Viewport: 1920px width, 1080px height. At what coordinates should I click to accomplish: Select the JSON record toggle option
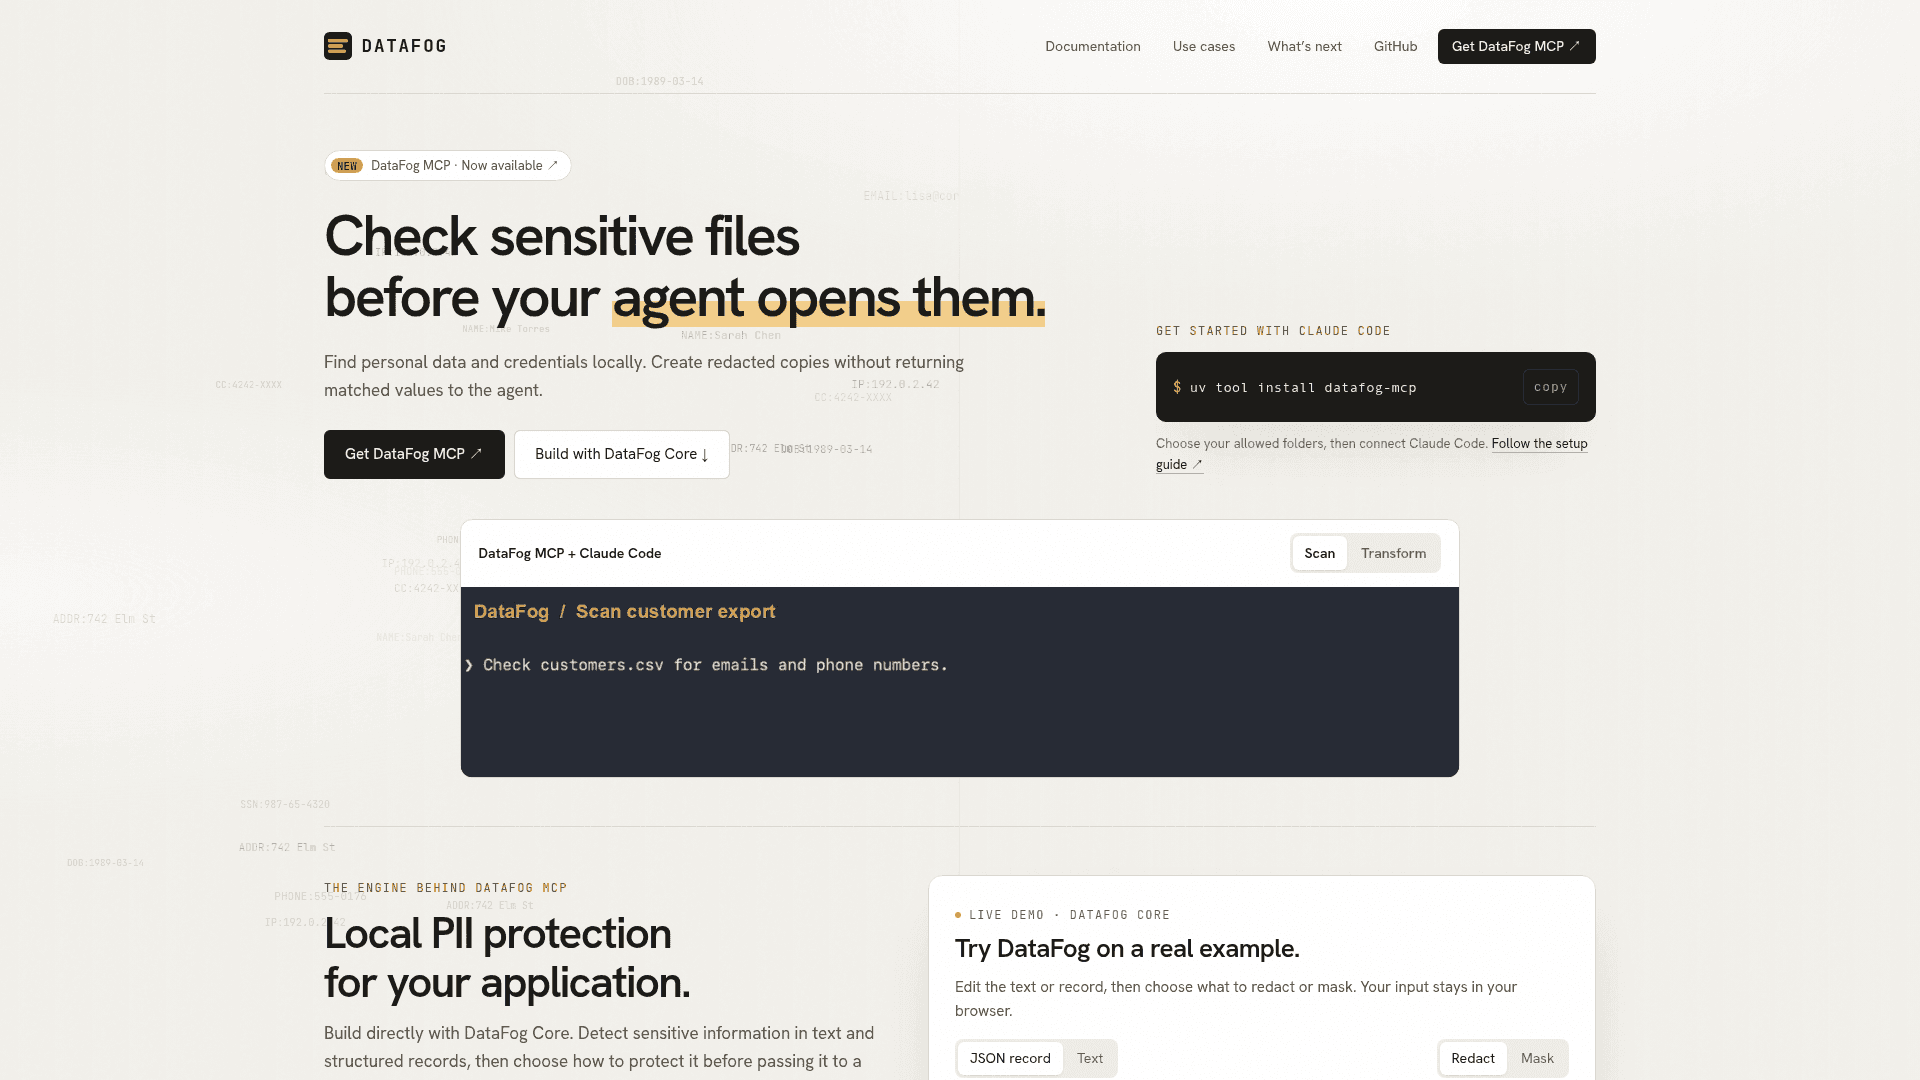click(1010, 1058)
